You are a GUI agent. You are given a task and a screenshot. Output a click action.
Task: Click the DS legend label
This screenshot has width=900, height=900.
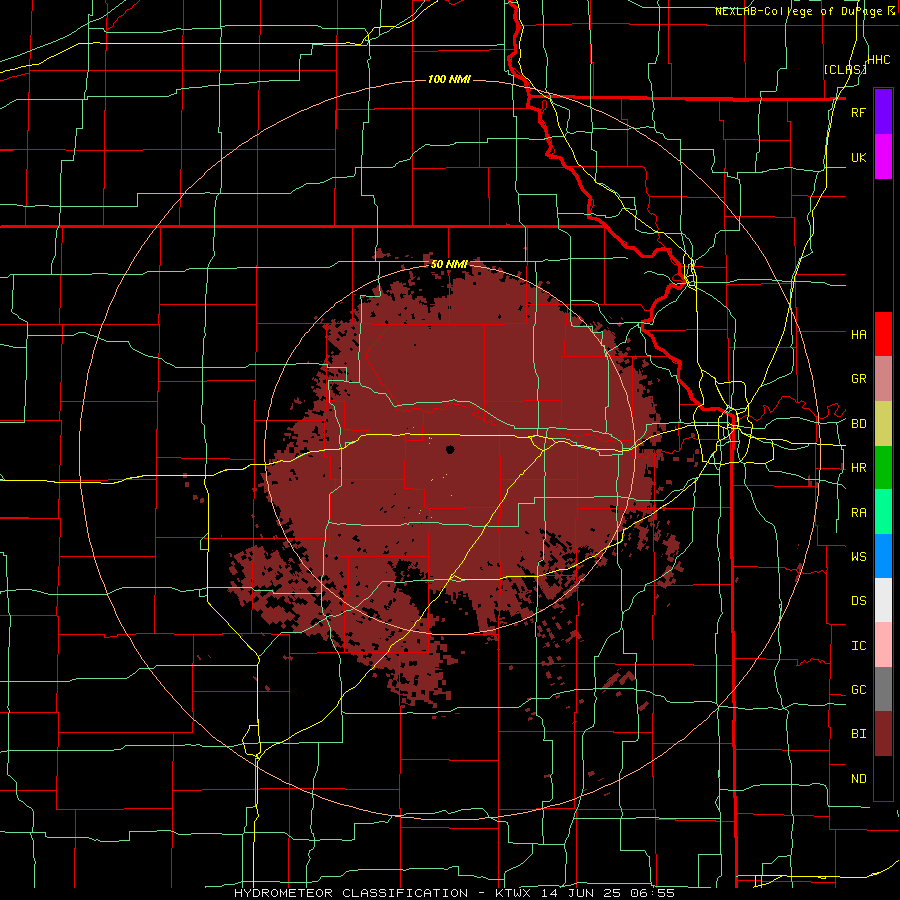click(858, 601)
